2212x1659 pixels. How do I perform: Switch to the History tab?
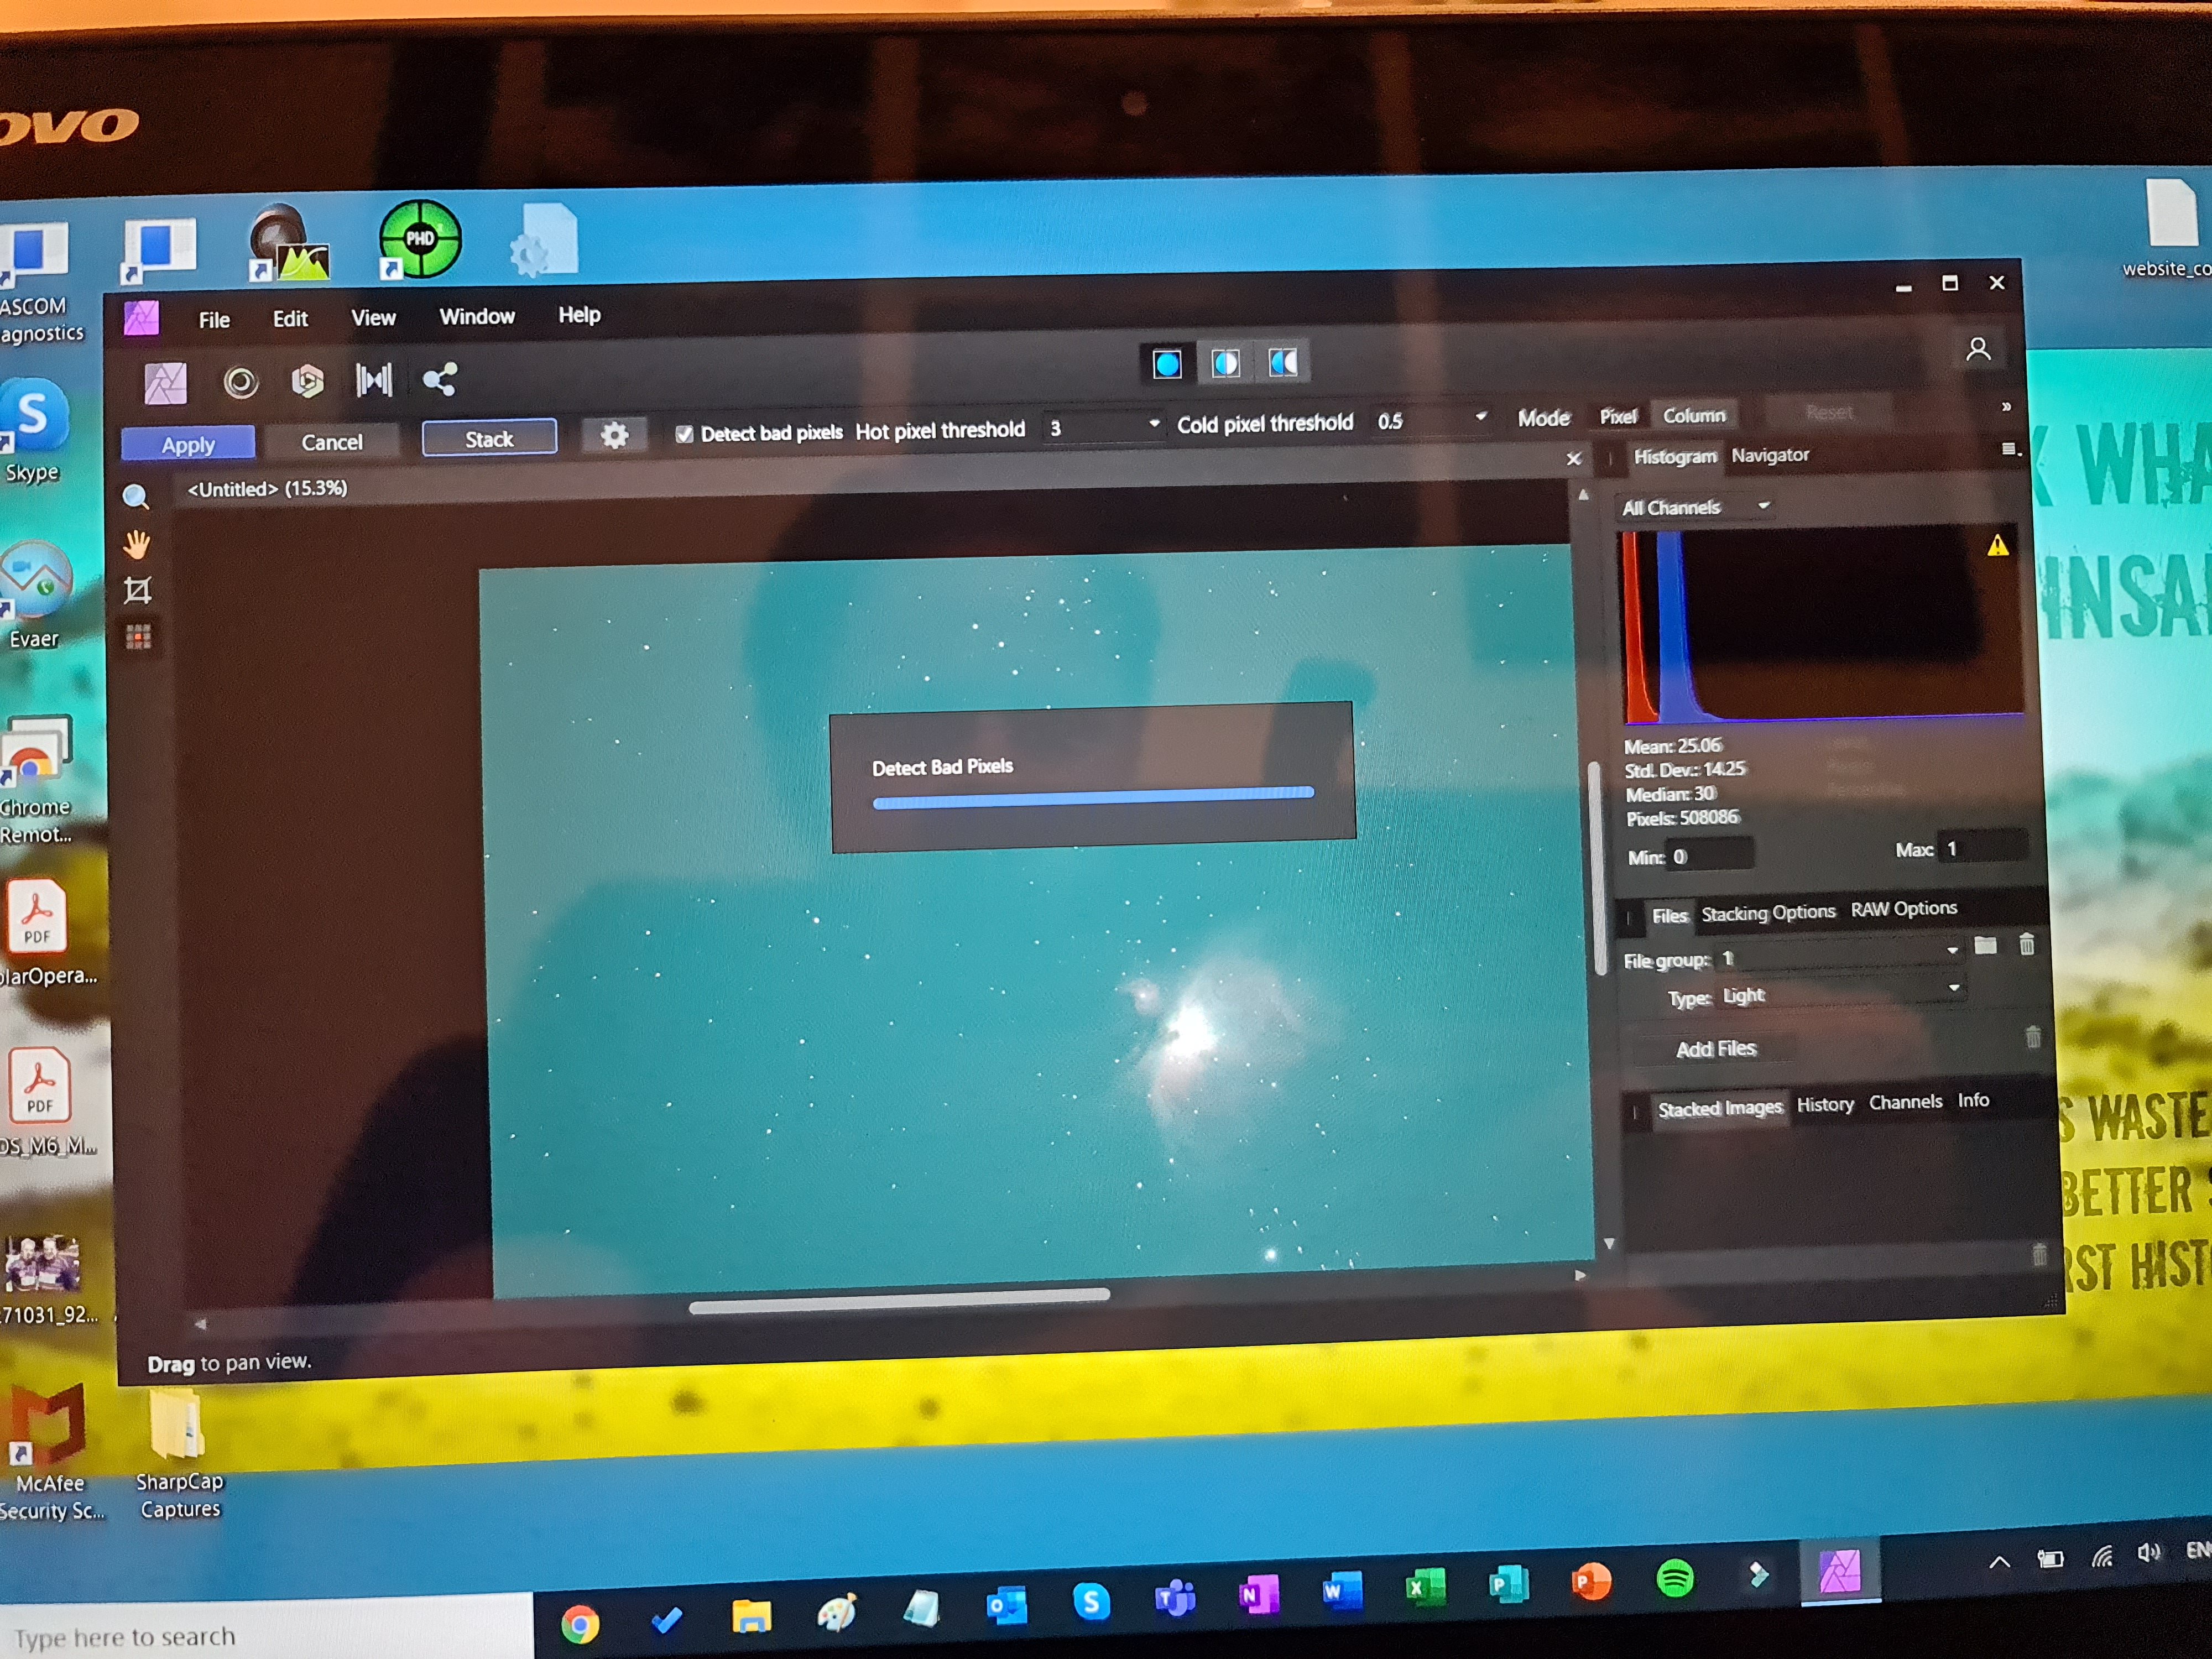pos(1824,1104)
